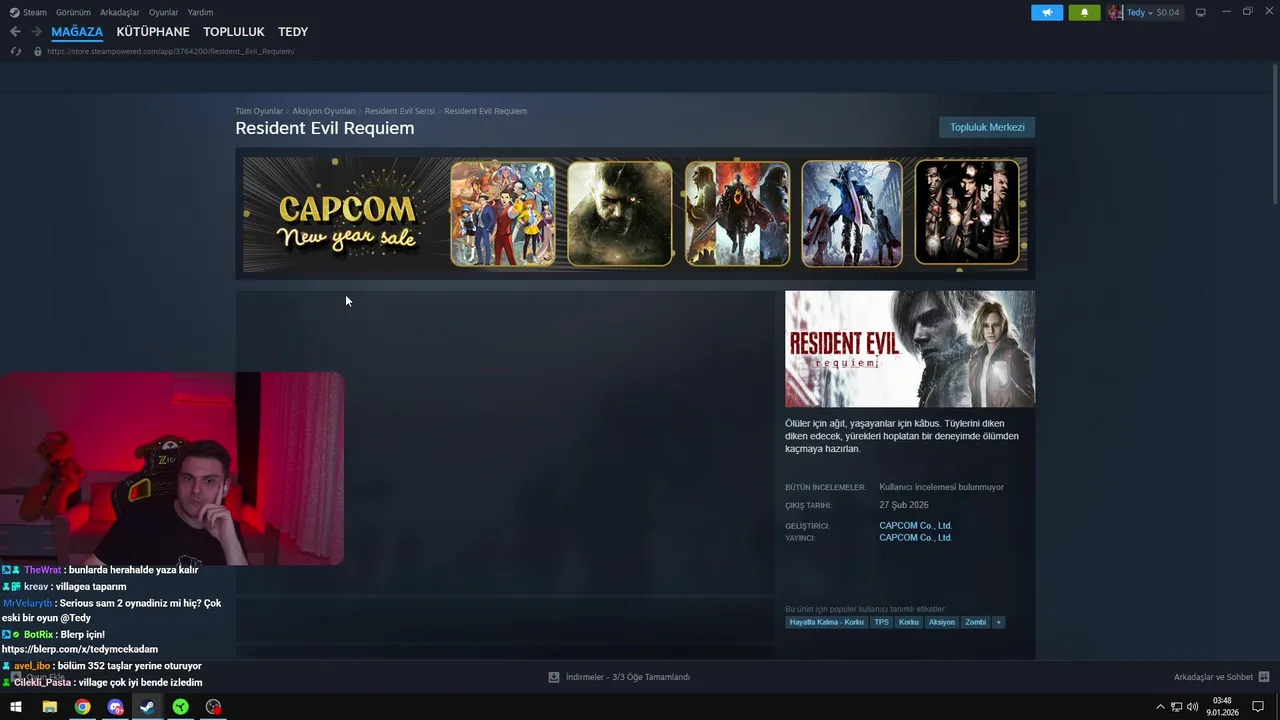Viewport: 1280px width, 720px height.
Task: Click the CAPCOM Co., Ltd. publisher link
Action: click(x=915, y=538)
